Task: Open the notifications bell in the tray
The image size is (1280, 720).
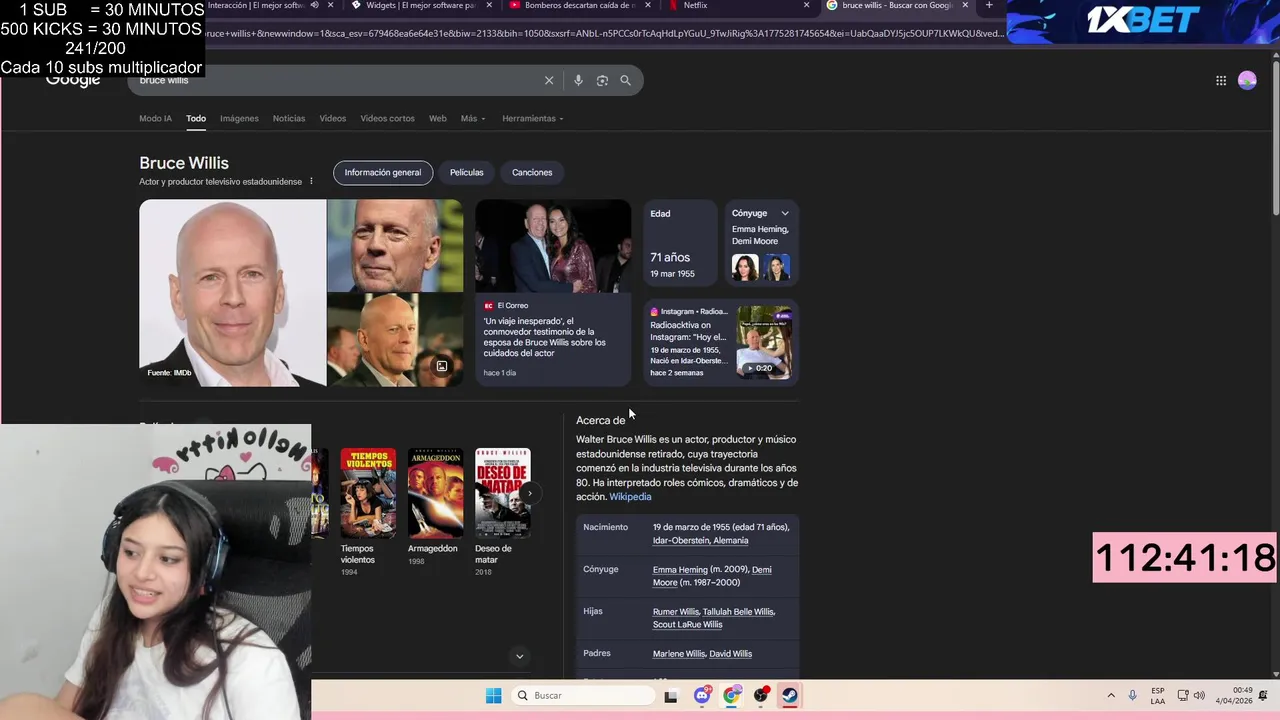Action: [x=1264, y=695]
